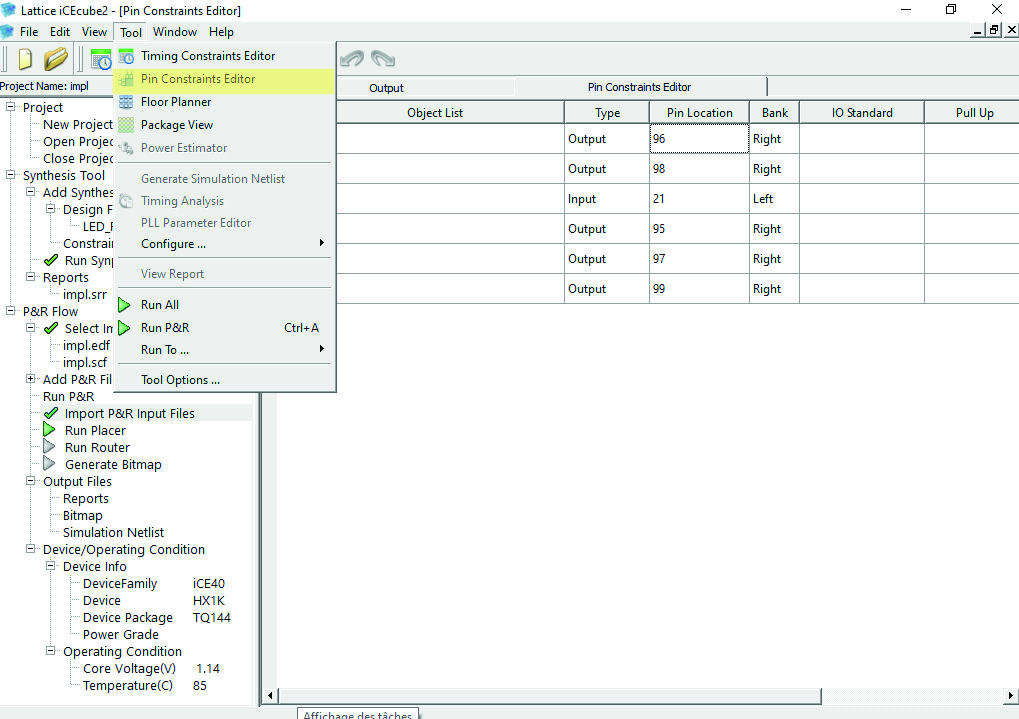Screen dimensions: 1019x719
Task: Click the scrollbar right arrow button
Action: pos(1011,696)
